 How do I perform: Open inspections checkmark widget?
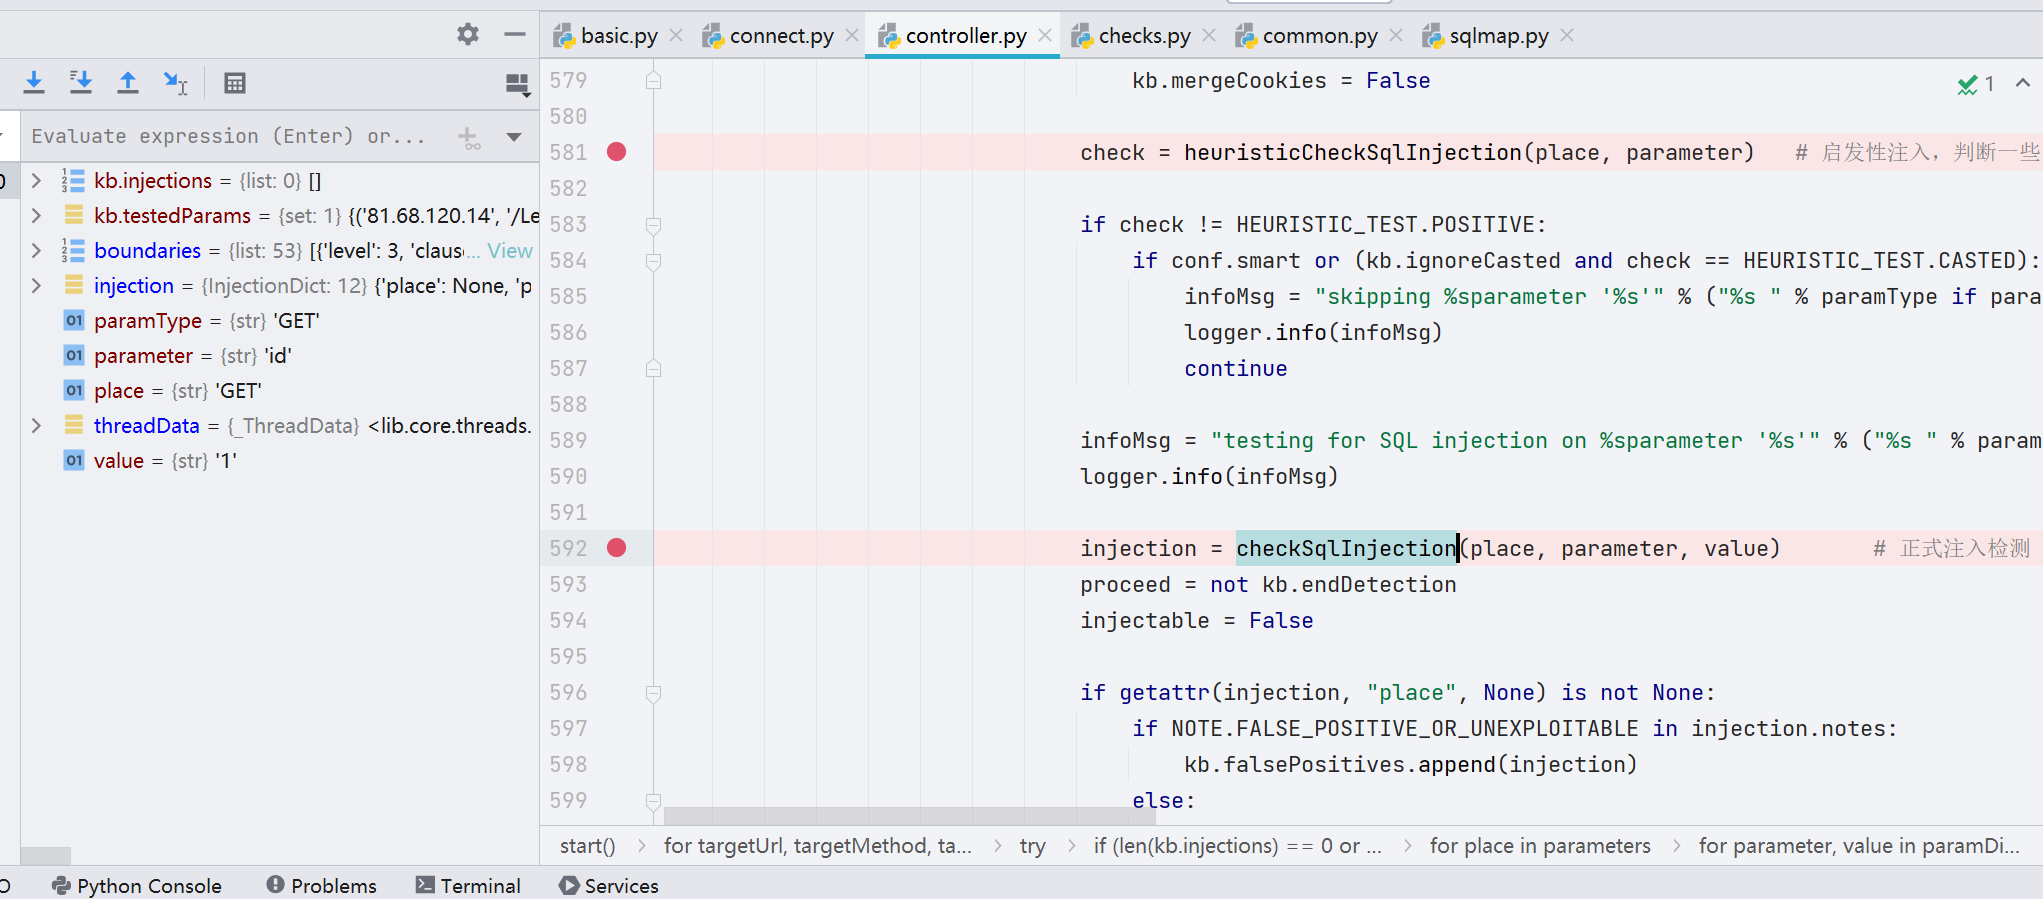[1975, 84]
